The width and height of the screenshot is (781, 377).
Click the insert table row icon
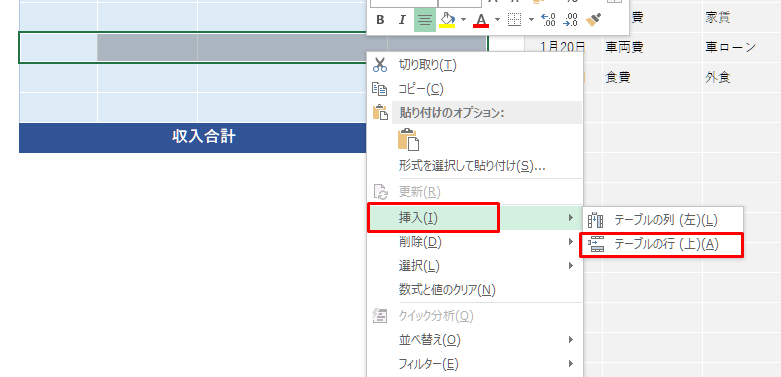(596, 245)
